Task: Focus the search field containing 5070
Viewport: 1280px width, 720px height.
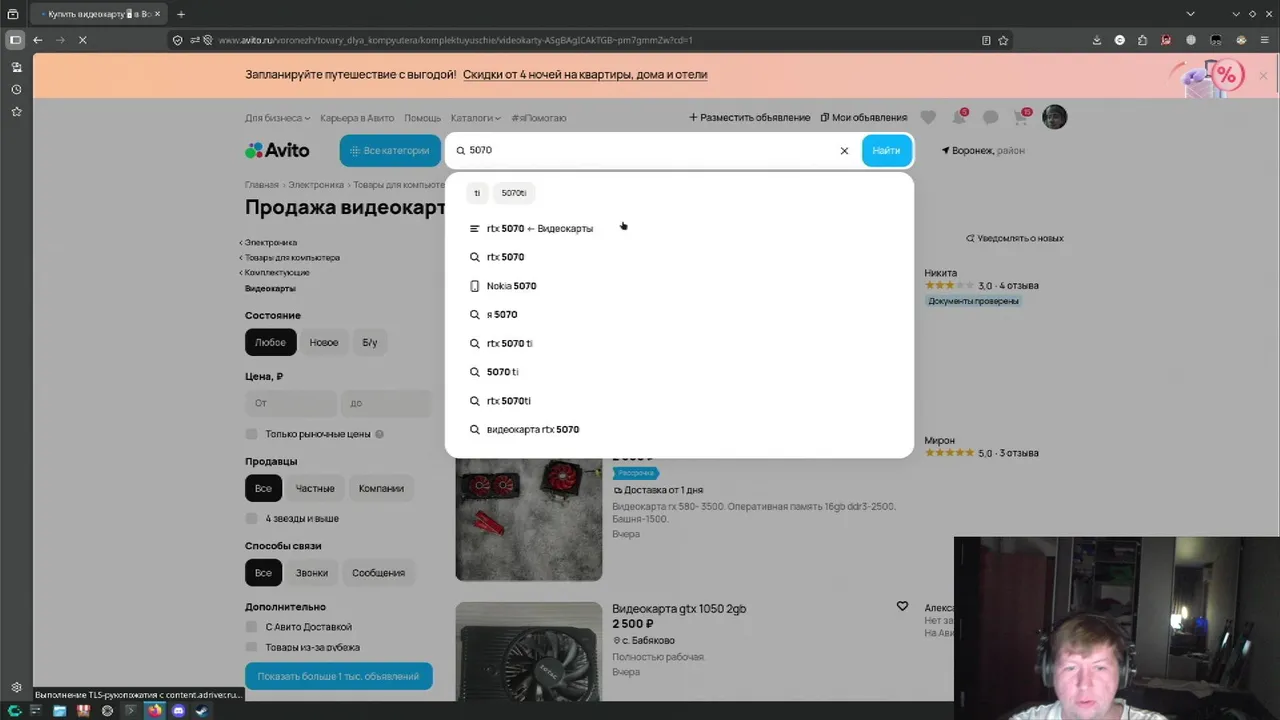Action: pos(650,151)
